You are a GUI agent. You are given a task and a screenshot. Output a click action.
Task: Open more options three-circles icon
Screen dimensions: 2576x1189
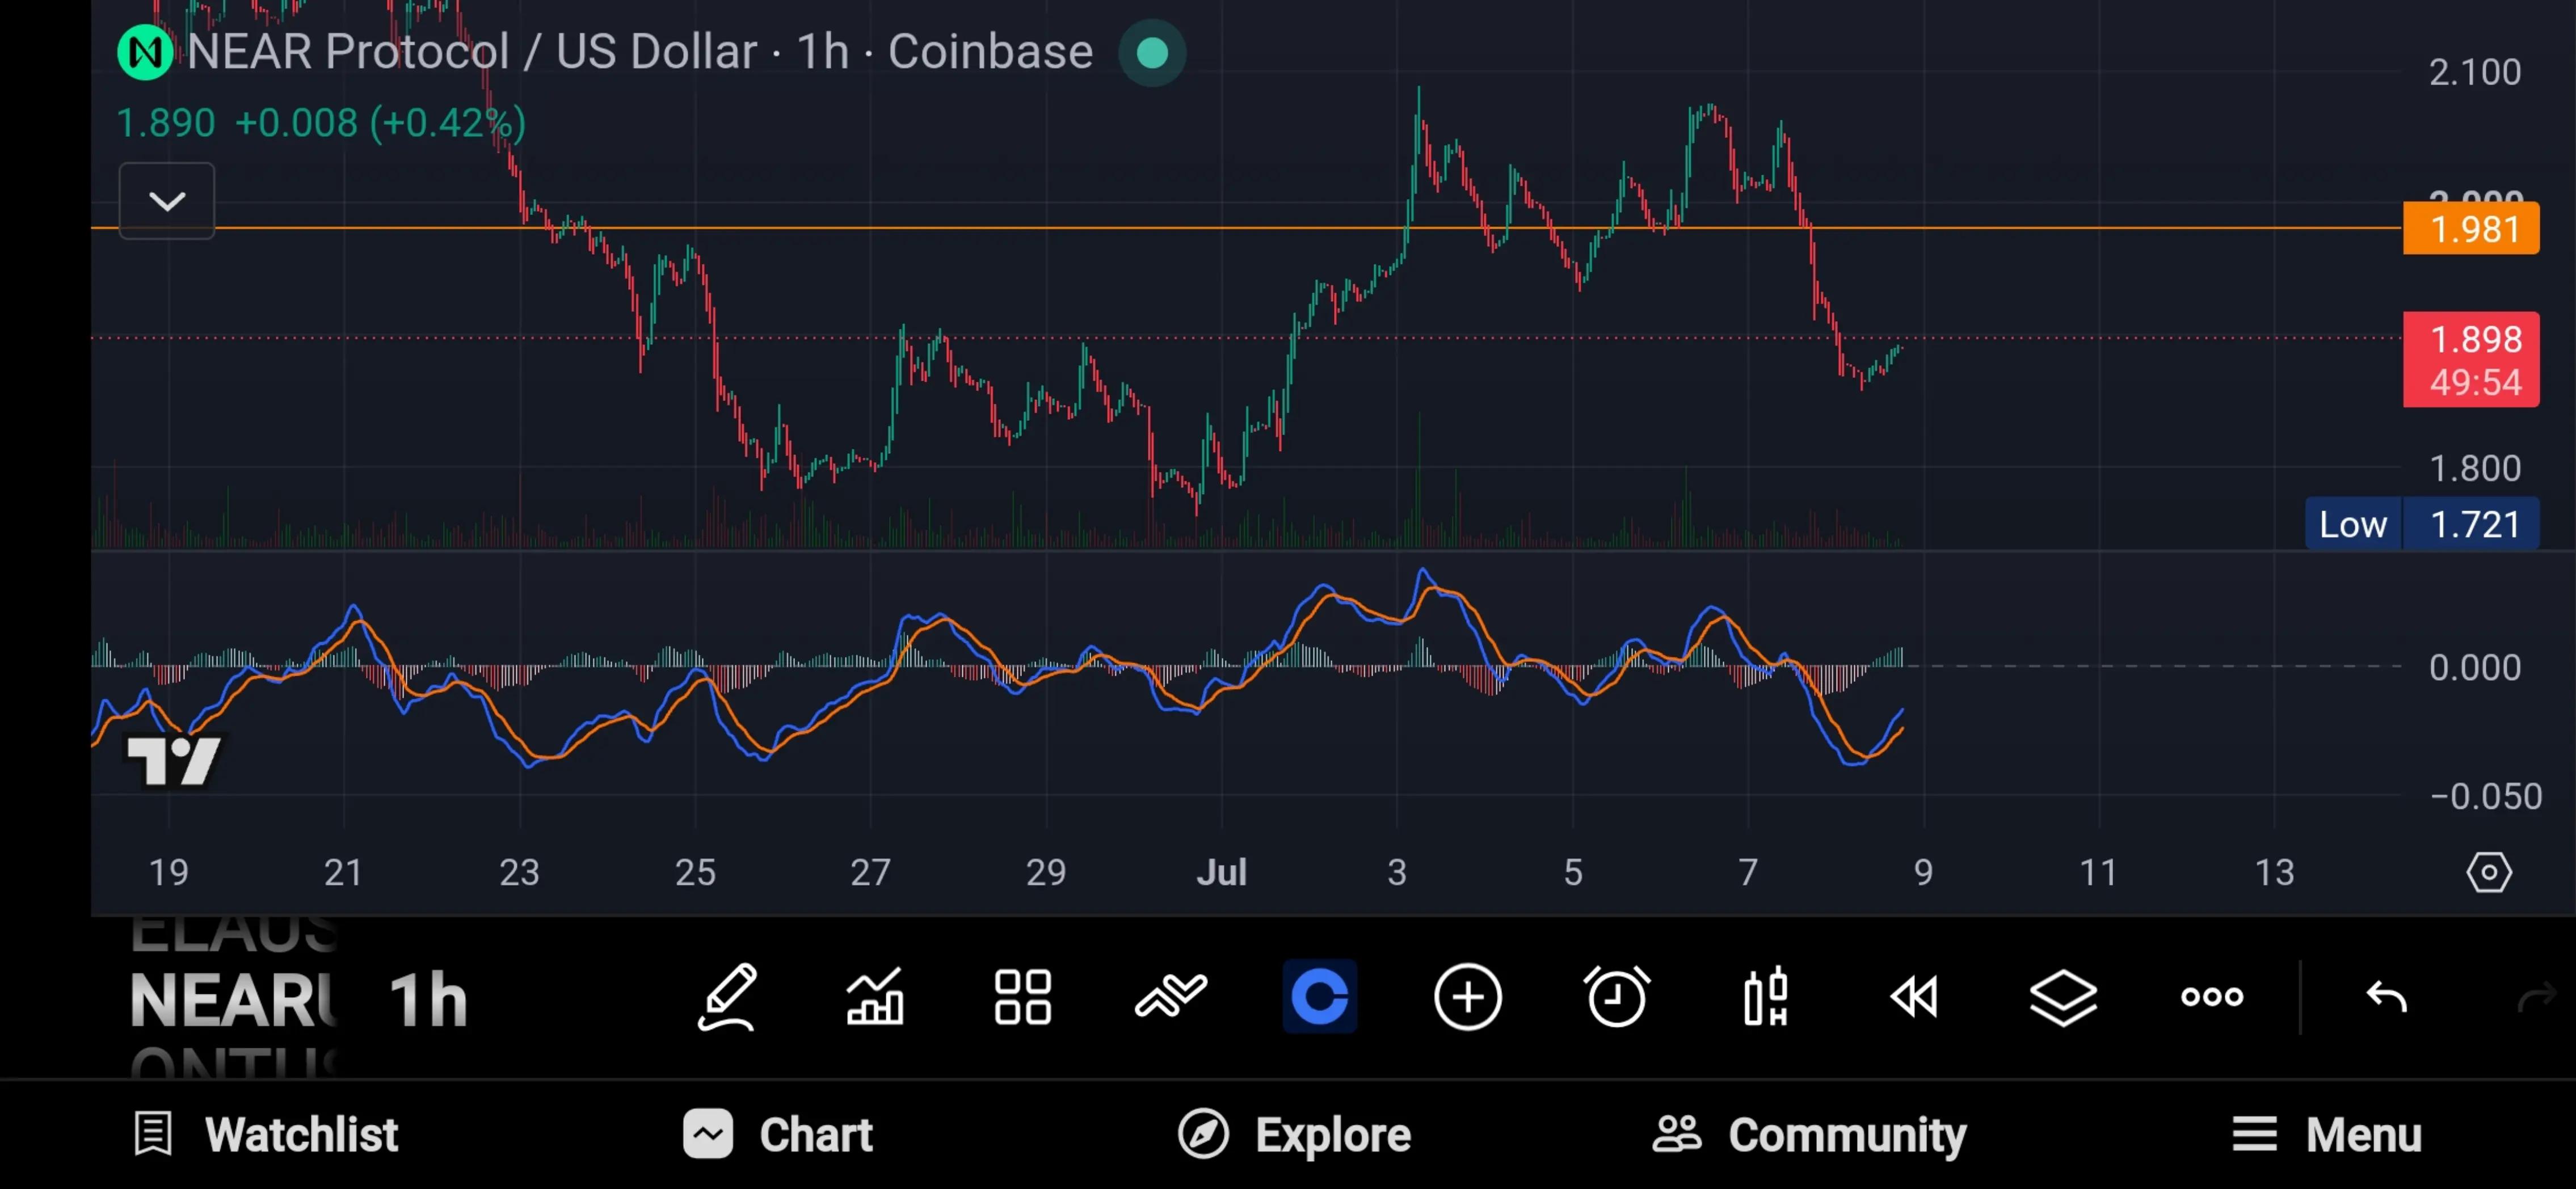2212,997
